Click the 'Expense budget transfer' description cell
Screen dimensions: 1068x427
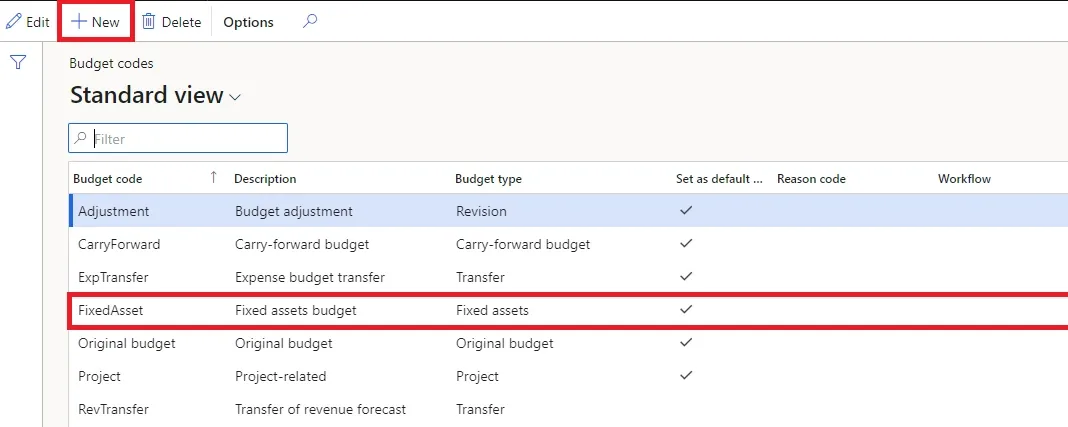[310, 277]
